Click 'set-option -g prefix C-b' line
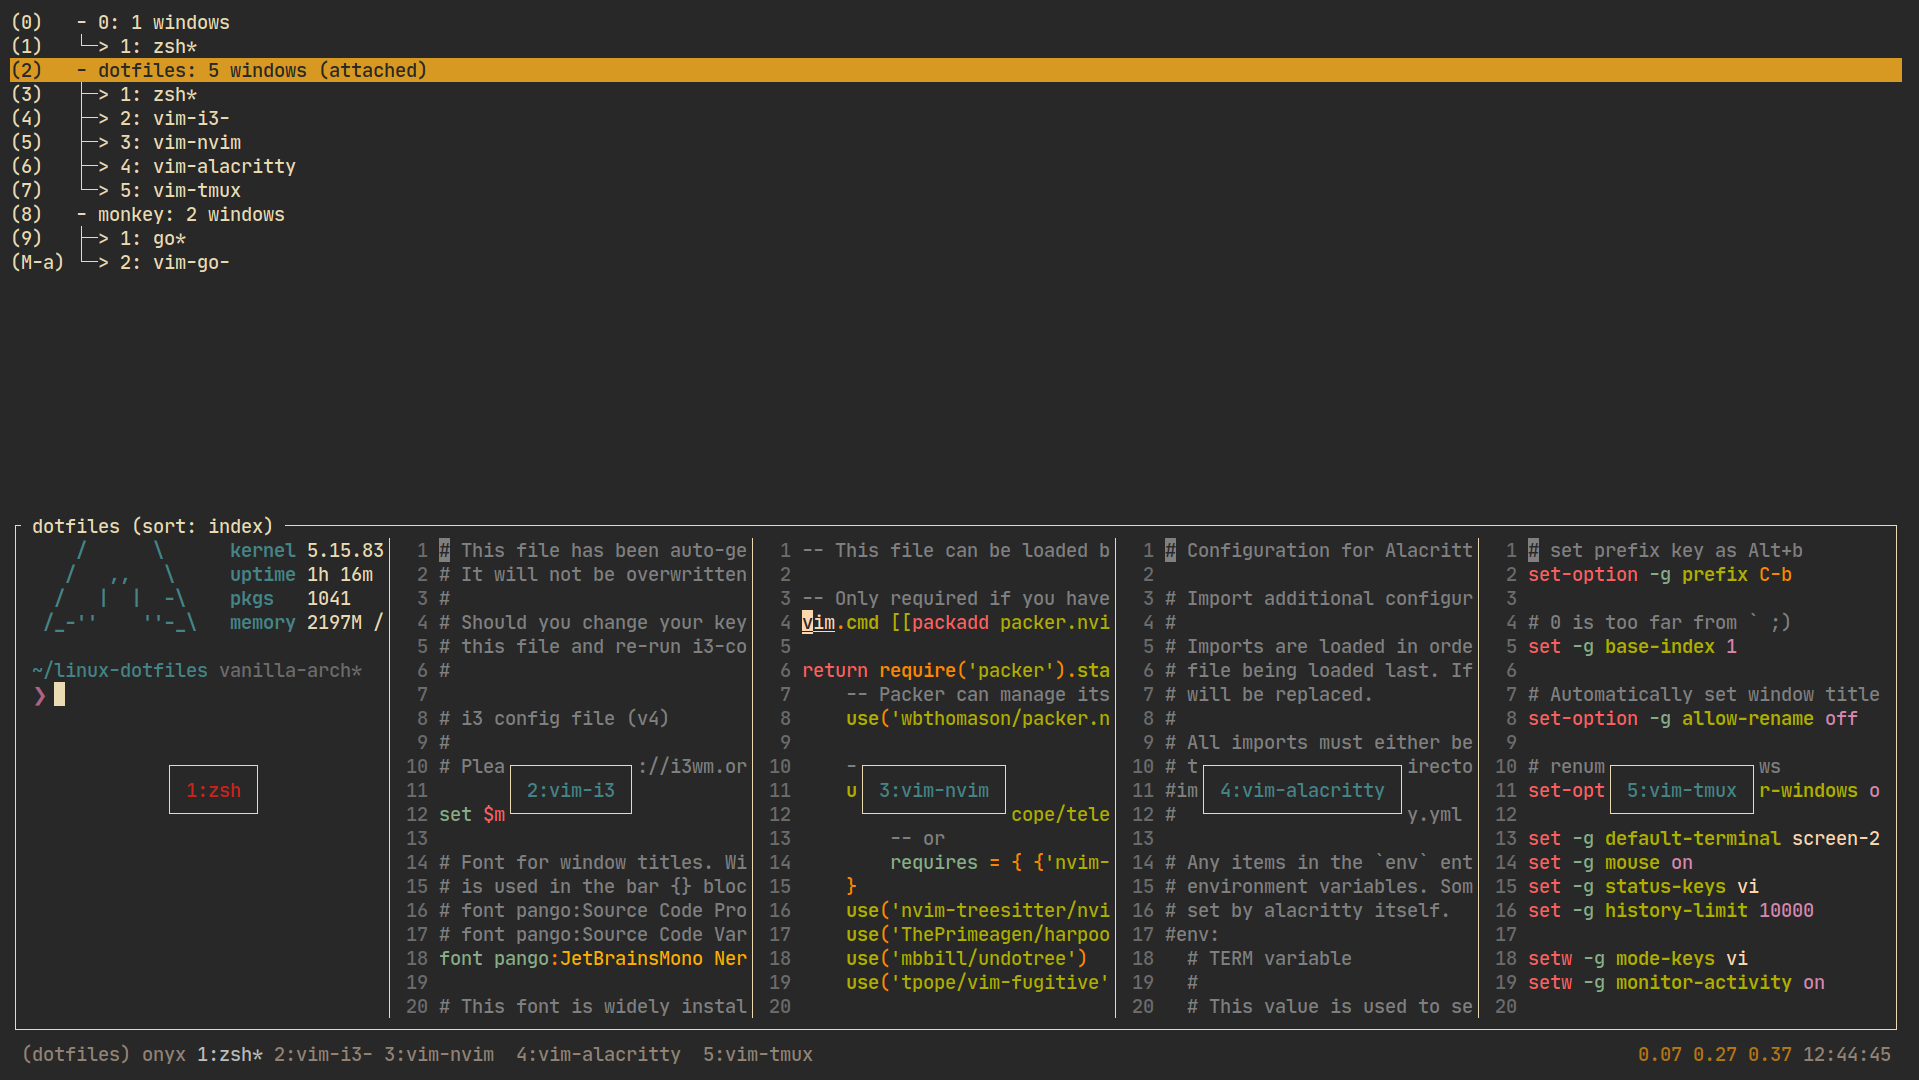This screenshot has height=1080, width=1919. tap(1660, 574)
